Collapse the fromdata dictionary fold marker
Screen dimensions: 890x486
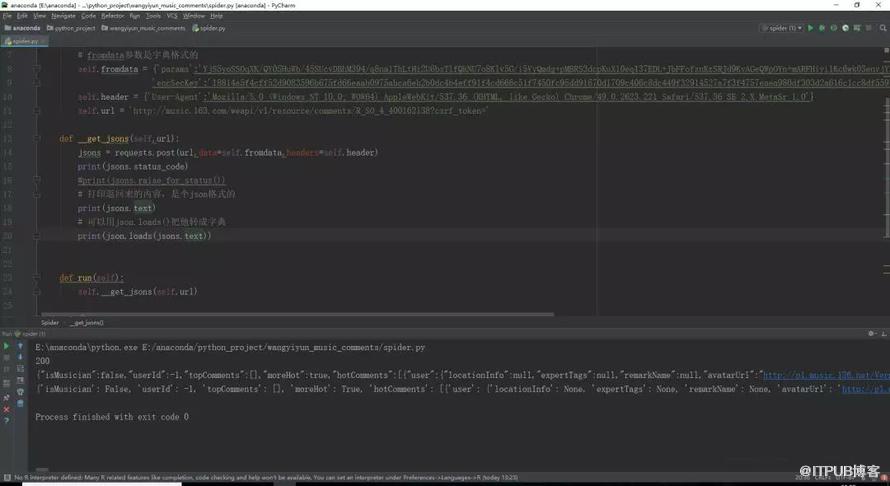[x=37, y=69]
